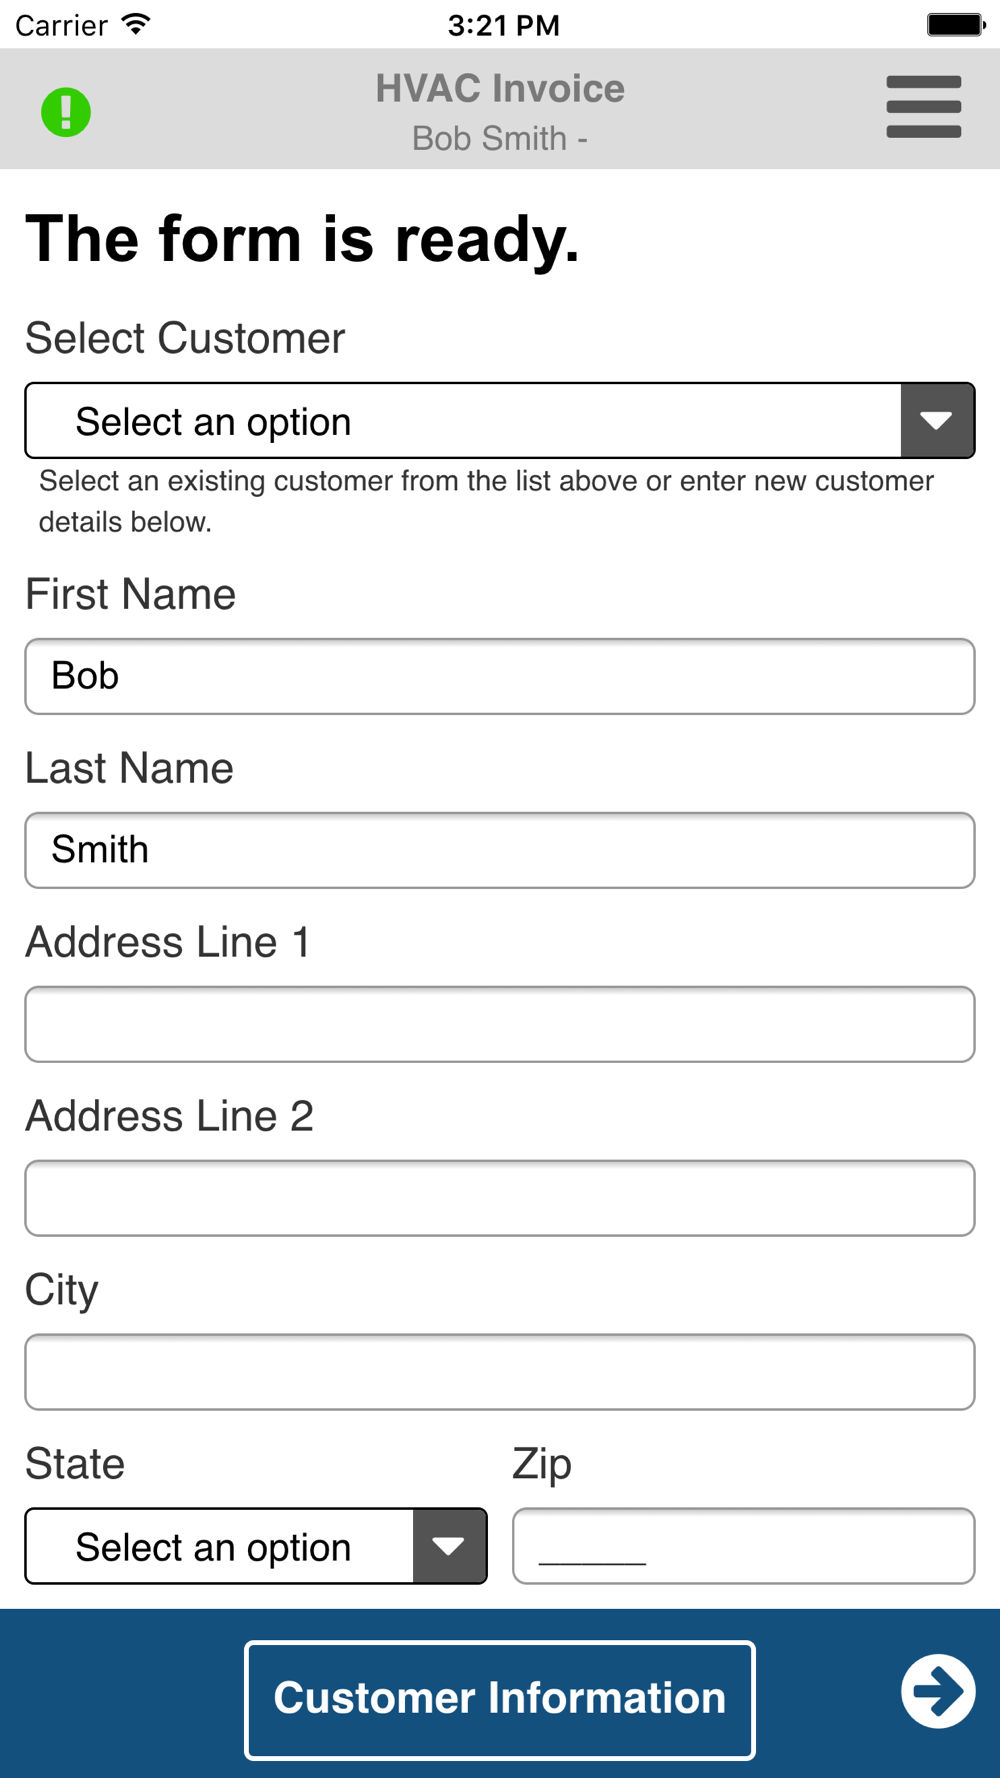Viewport: 1000px width, 1778px height.
Task: Tap the Wi-Fi signal icon
Action: pos(135,24)
